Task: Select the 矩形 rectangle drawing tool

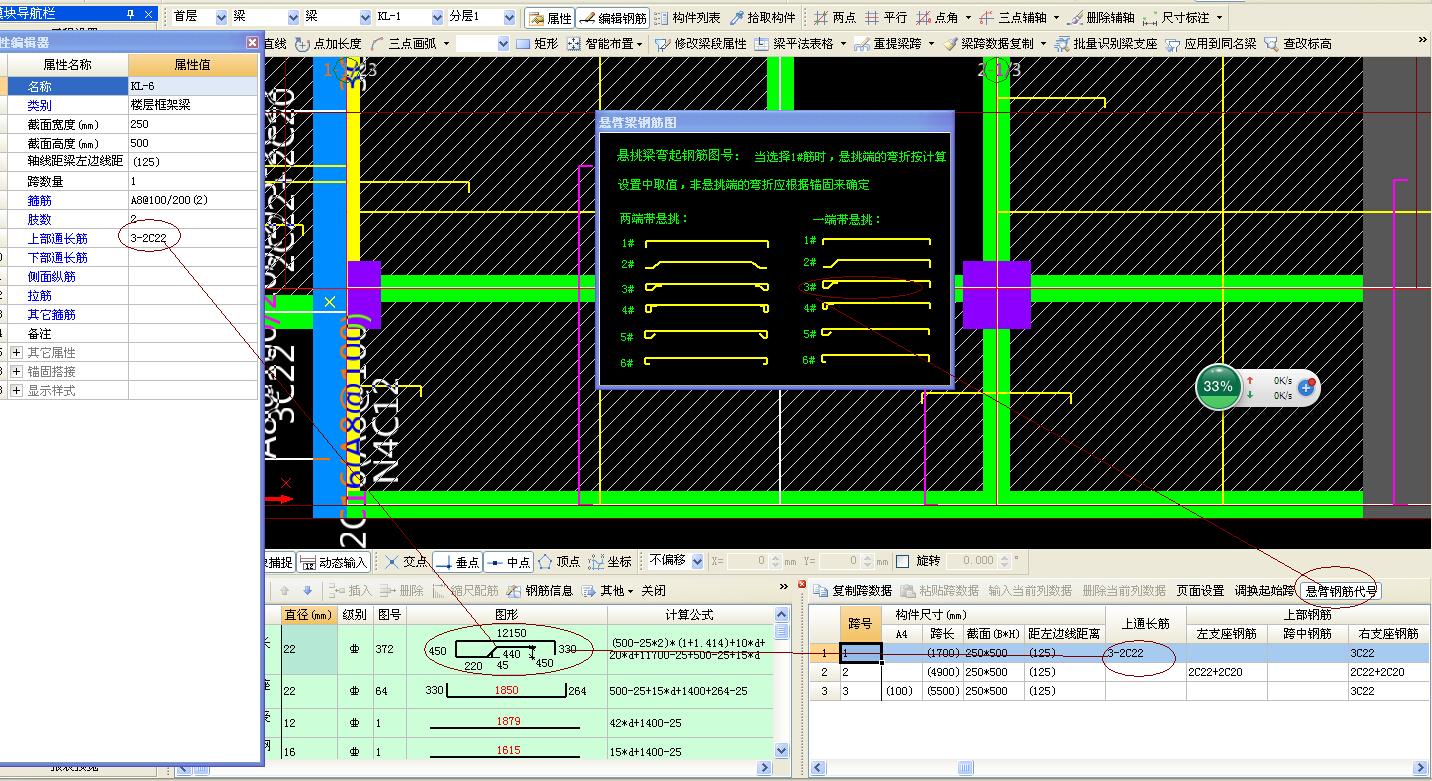Action: (537, 44)
